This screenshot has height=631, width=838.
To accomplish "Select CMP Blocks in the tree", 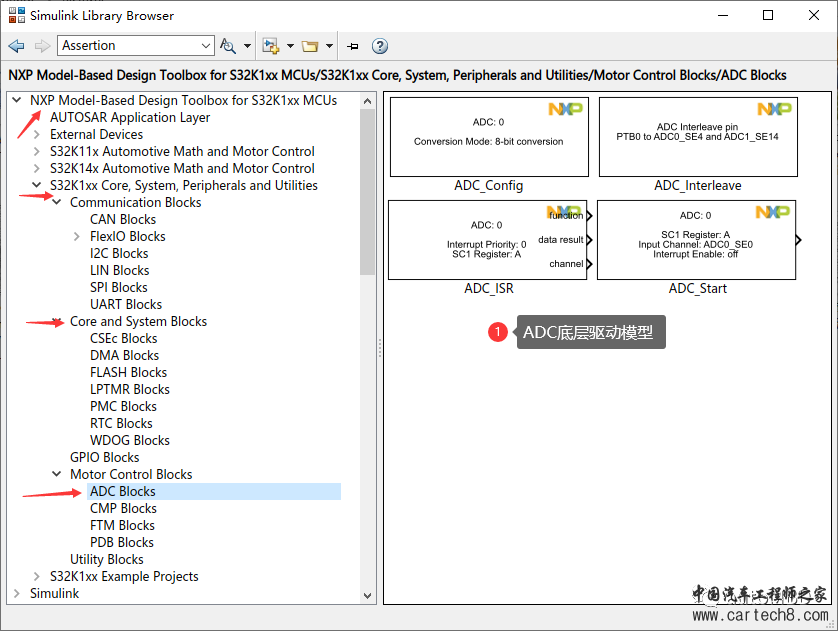I will tap(123, 508).
